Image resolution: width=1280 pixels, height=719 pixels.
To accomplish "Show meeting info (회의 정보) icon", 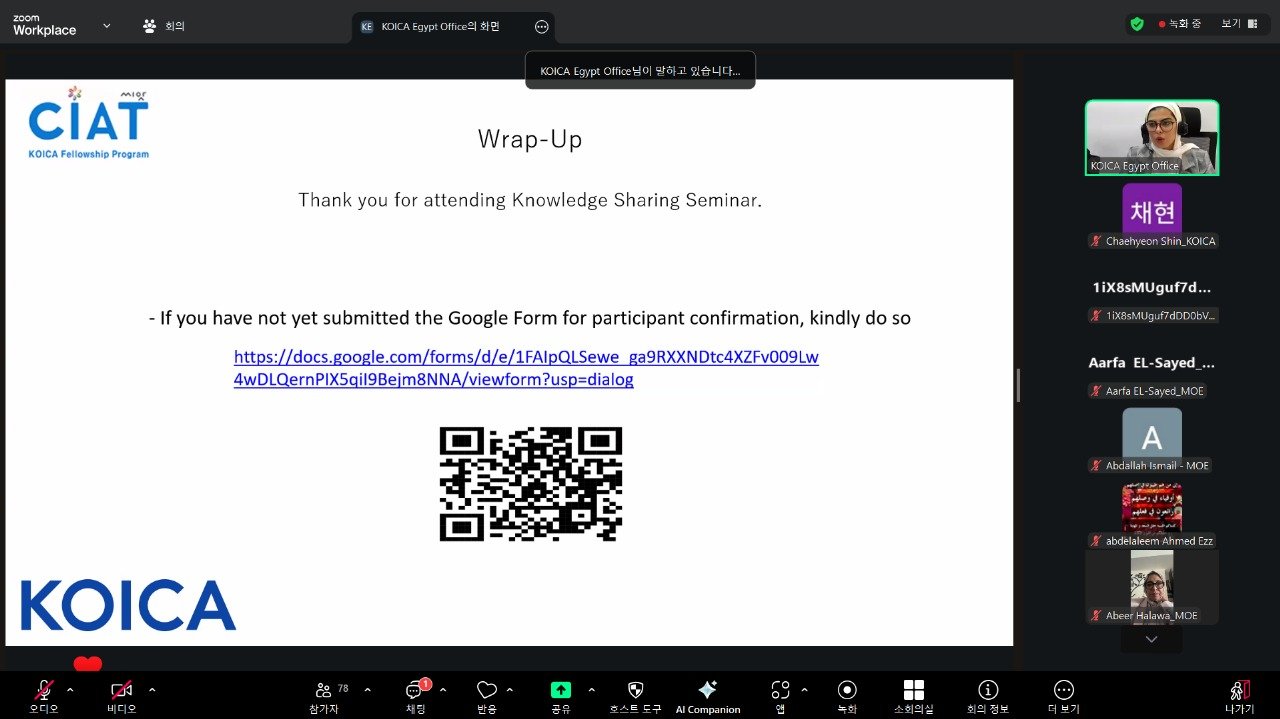I will coord(988,691).
